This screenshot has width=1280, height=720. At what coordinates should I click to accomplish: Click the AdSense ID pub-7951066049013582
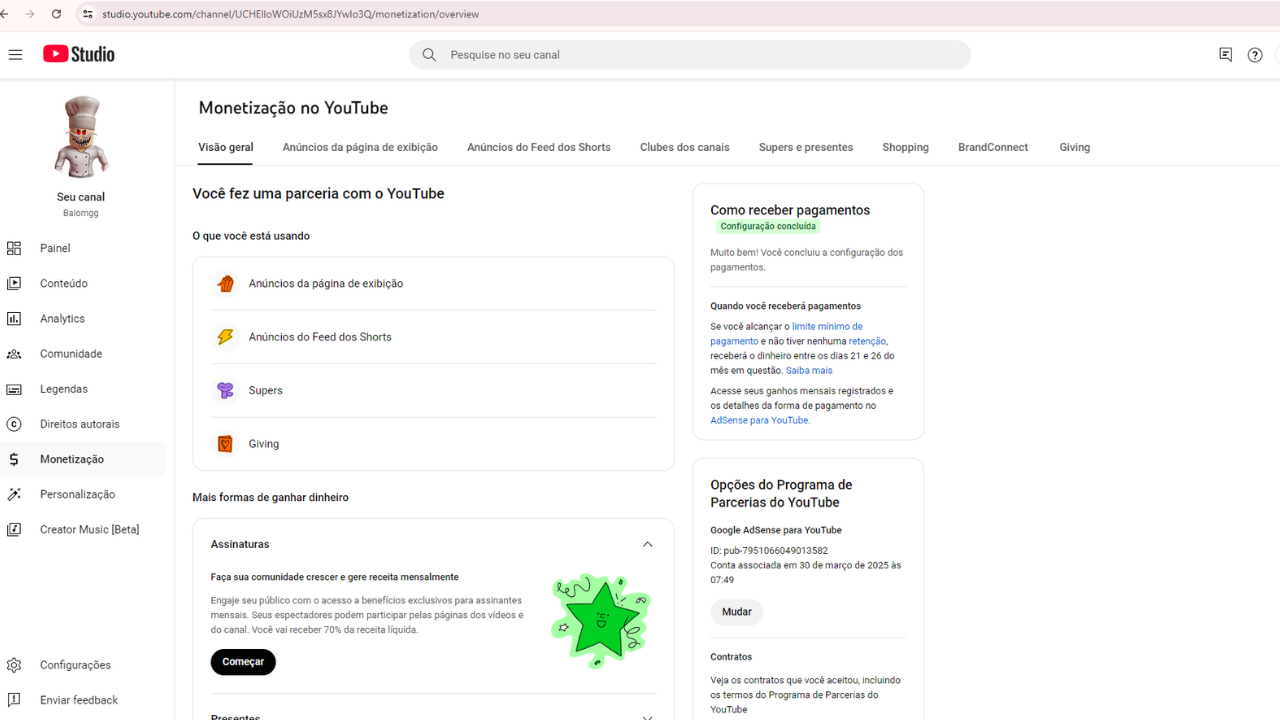[x=769, y=551]
